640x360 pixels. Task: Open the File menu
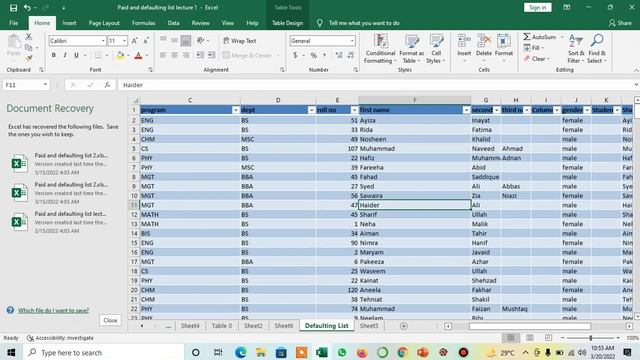(x=13, y=23)
